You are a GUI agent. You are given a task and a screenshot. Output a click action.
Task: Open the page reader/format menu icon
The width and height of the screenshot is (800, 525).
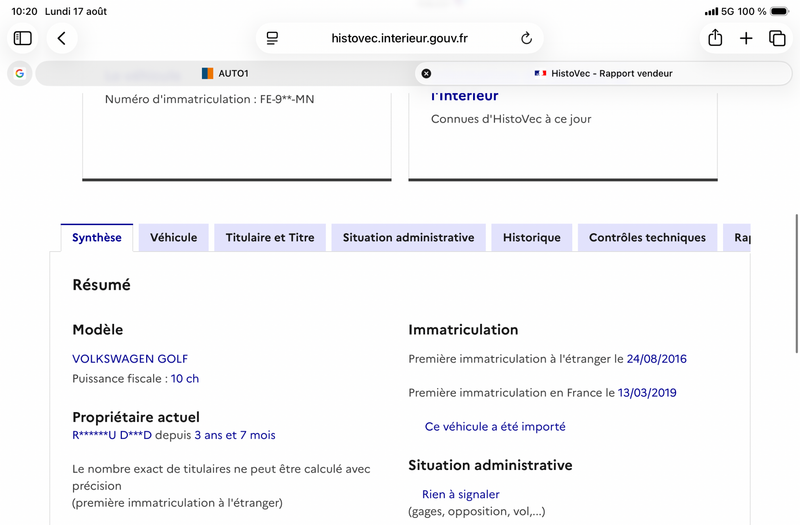pos(272,38)
